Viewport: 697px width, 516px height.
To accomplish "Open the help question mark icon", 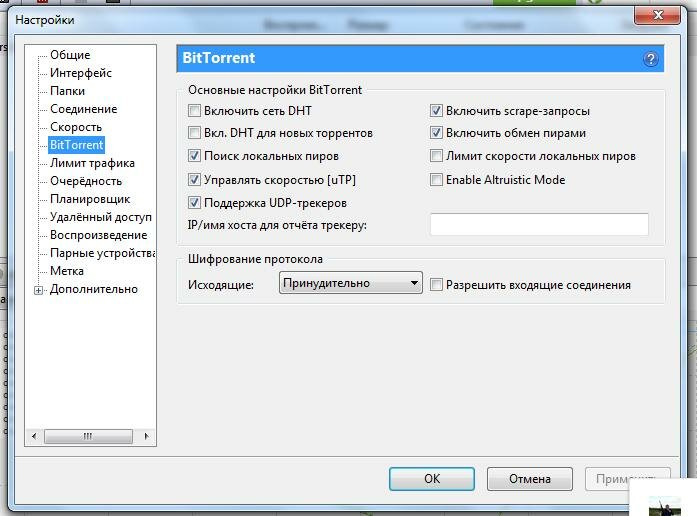I will coord(650,59).
